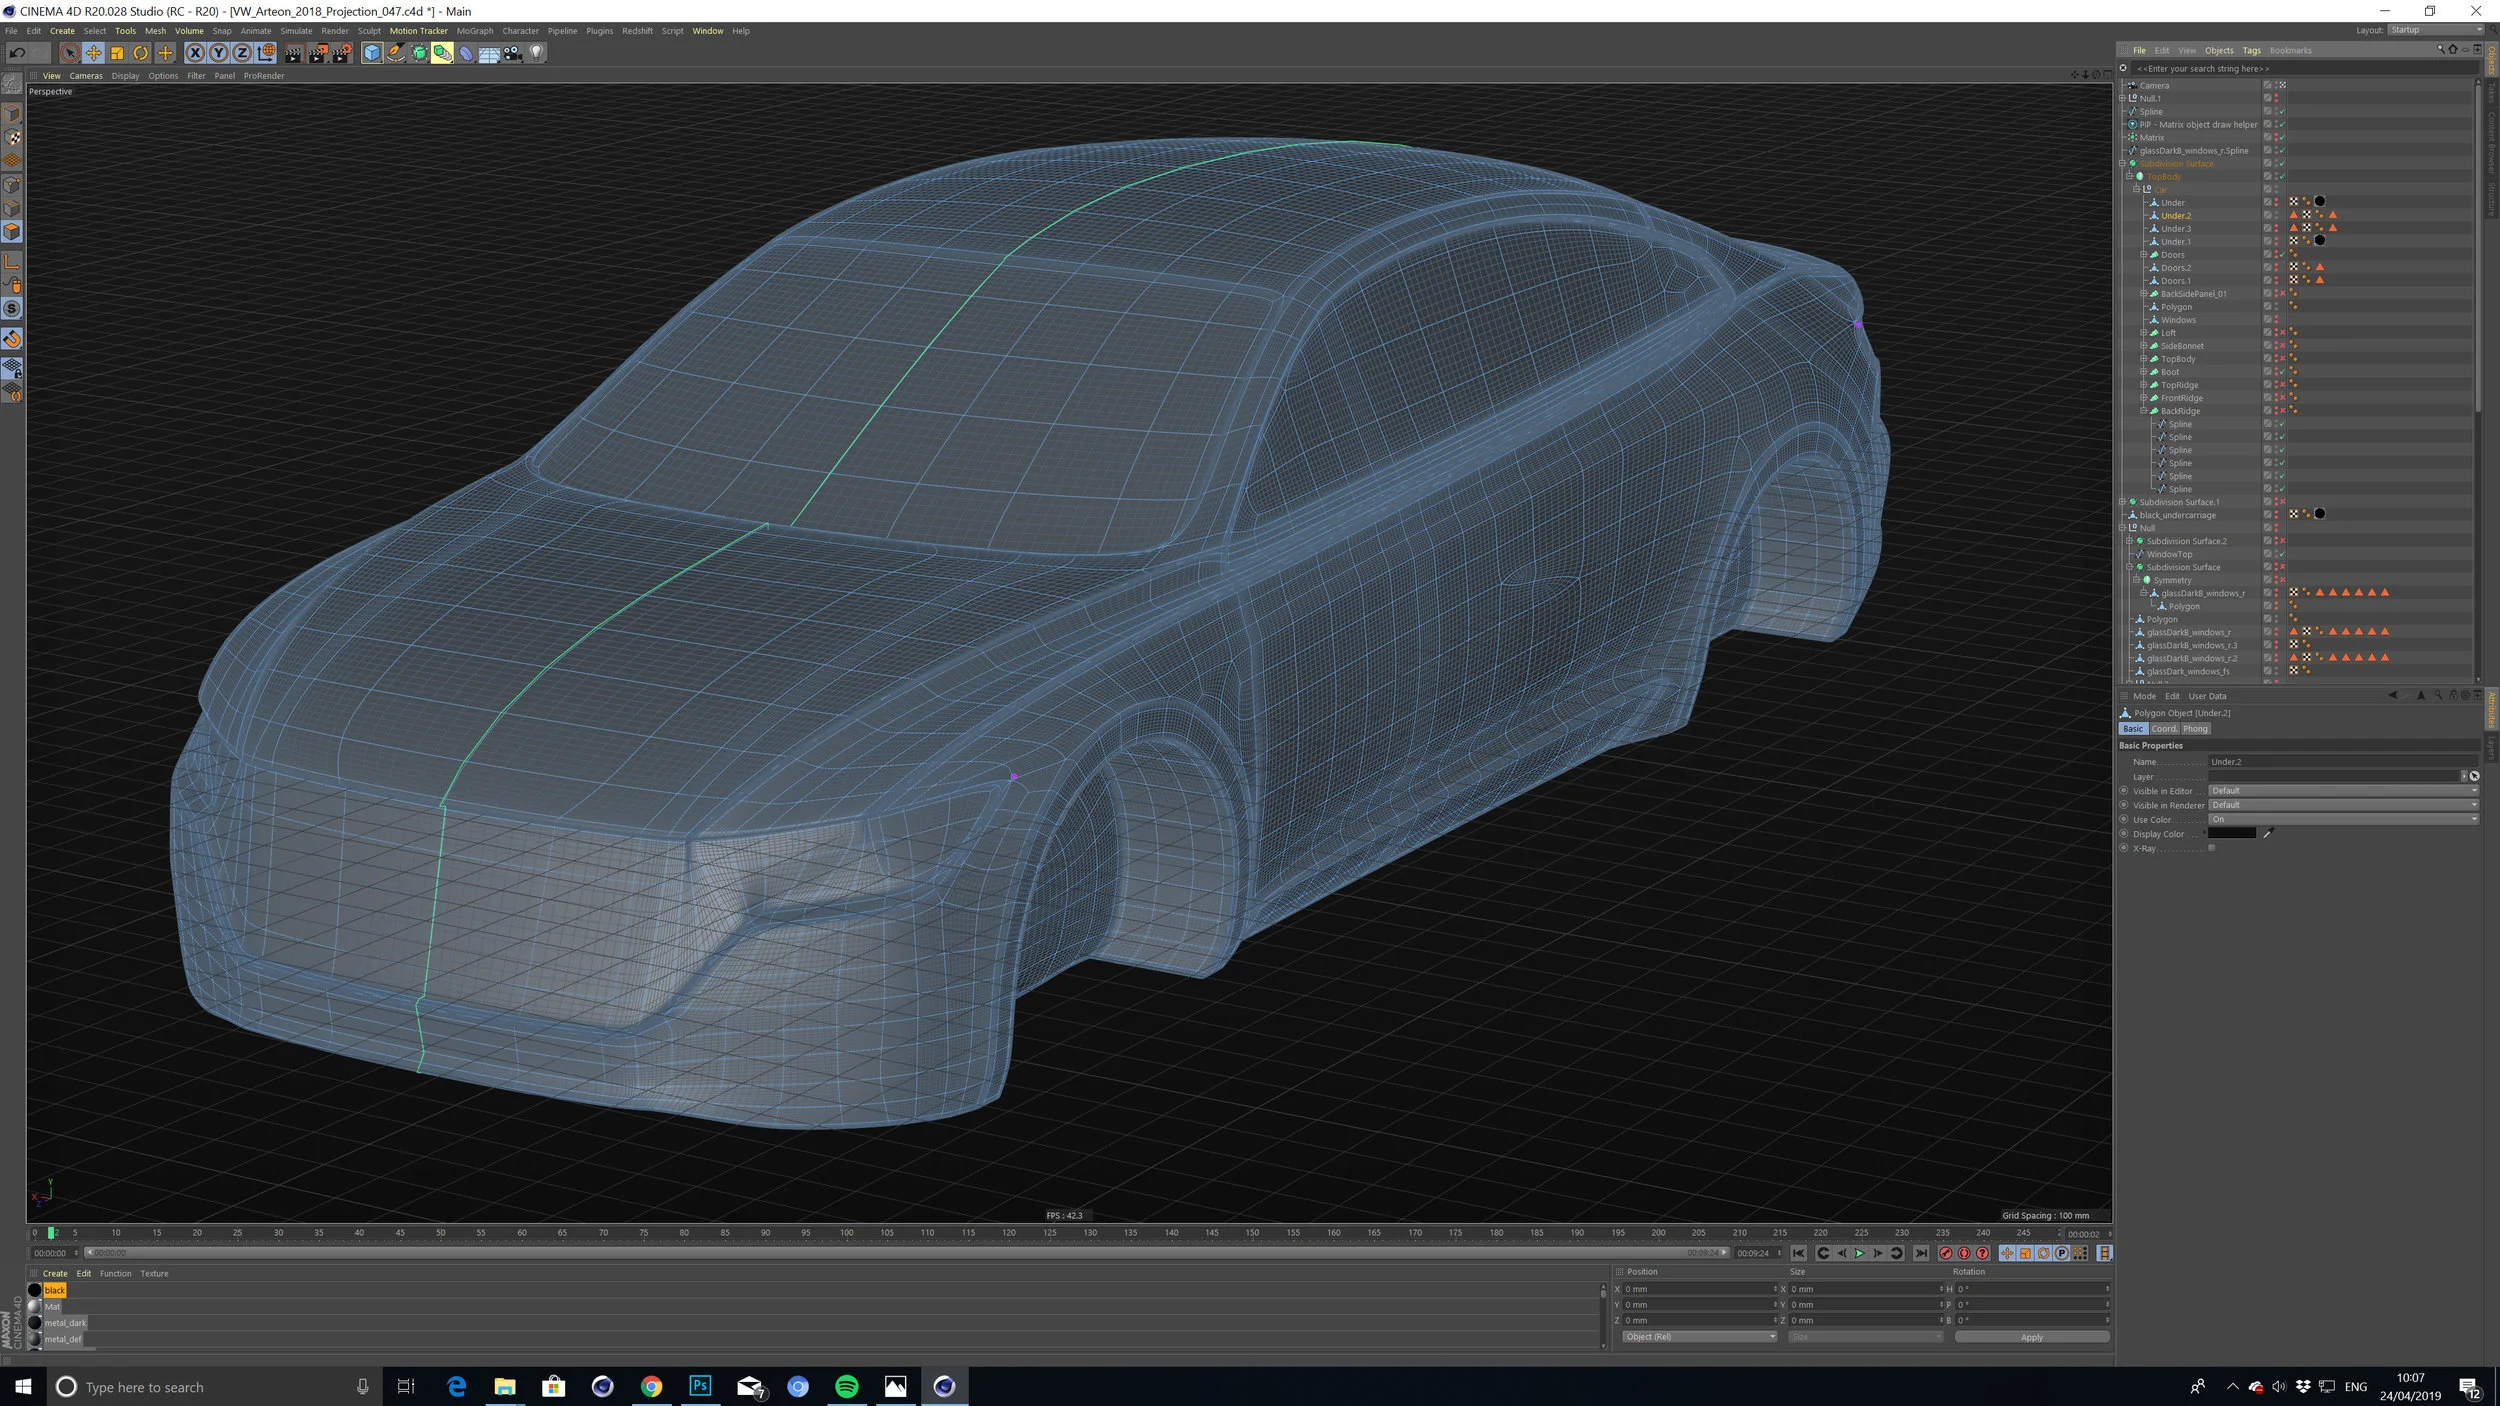
Task: Click the Bend deformer icon
Action: [466, 53]
